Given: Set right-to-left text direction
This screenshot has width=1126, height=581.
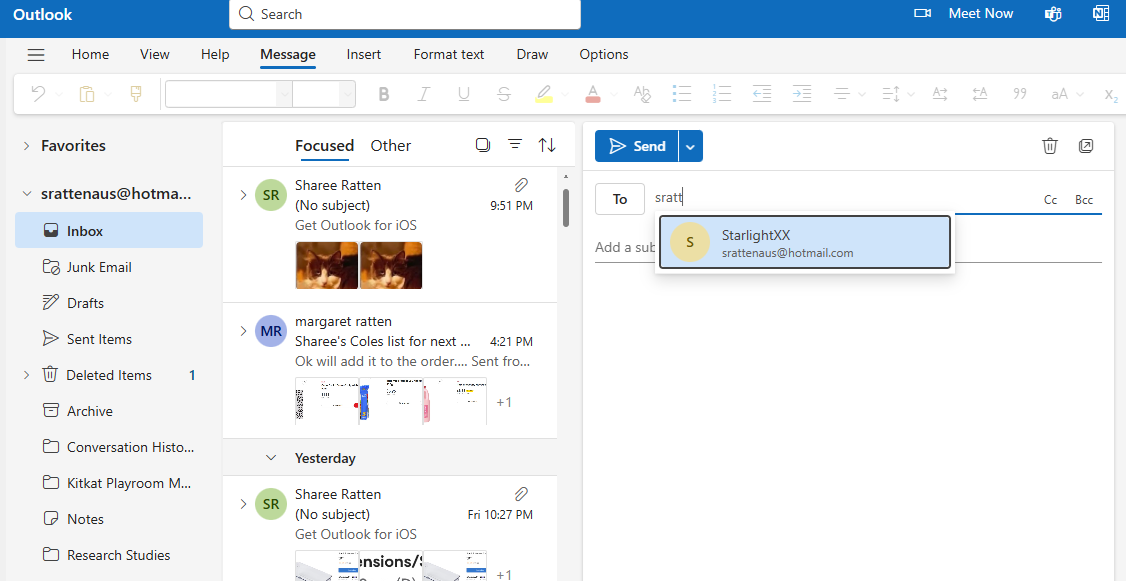Looking at the screenshot, I should coord(980,94).
